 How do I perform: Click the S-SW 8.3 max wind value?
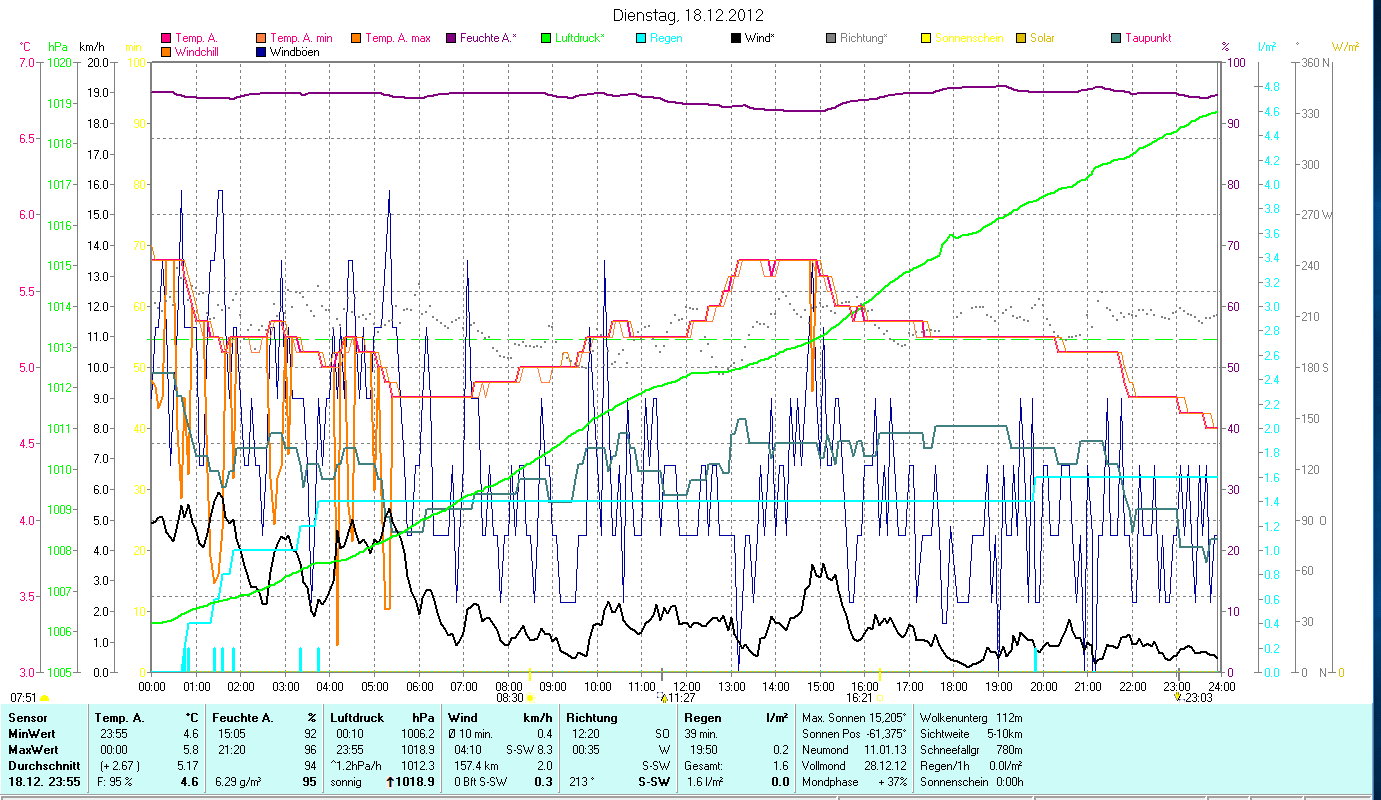[x=529, y=750]
